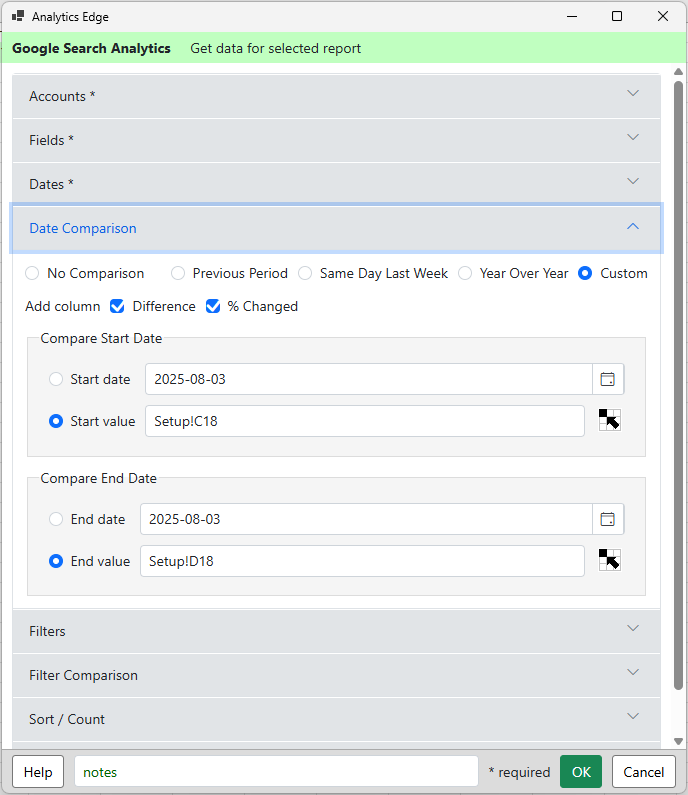The image size is (688, 795).
Task: Select No Comparison option
Action: [x=32, y=273]
